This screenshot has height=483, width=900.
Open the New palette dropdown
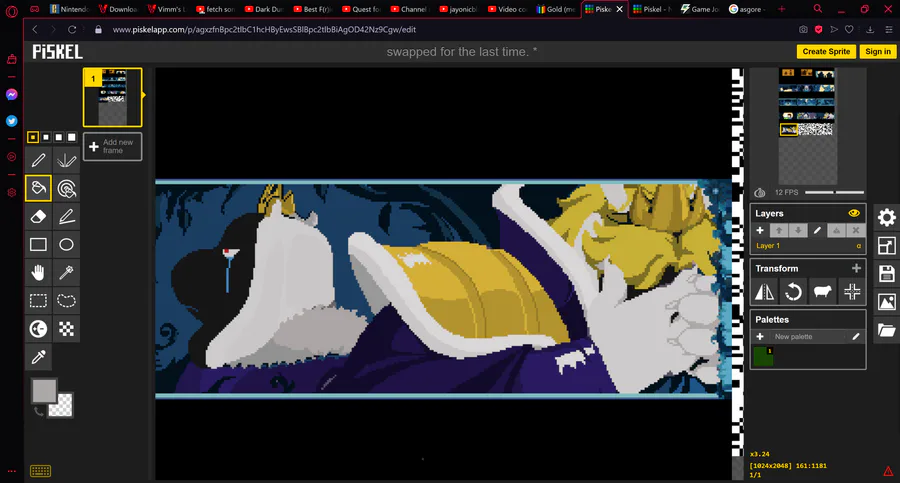(x=808, y=337)
